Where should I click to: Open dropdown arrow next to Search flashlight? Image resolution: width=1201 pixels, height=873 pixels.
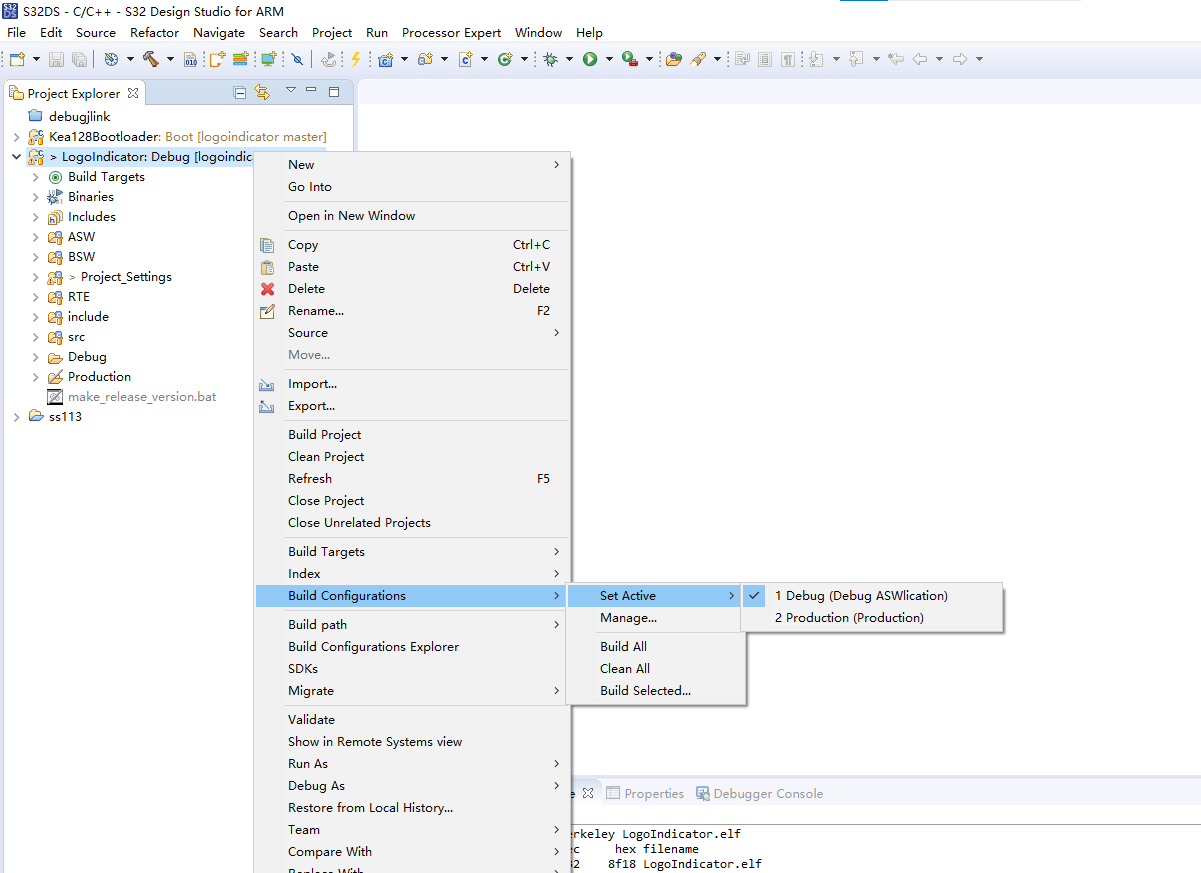coord(717,59)
